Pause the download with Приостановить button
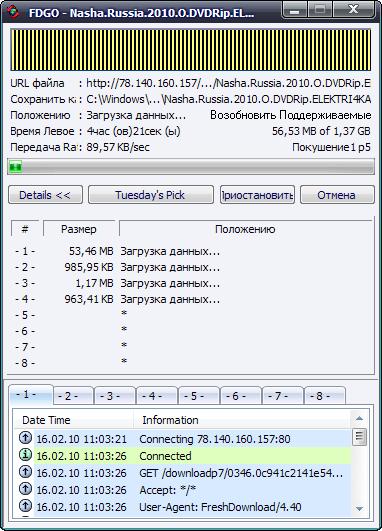382x531 pixels. pyautogui.click(x=257, y=195)
